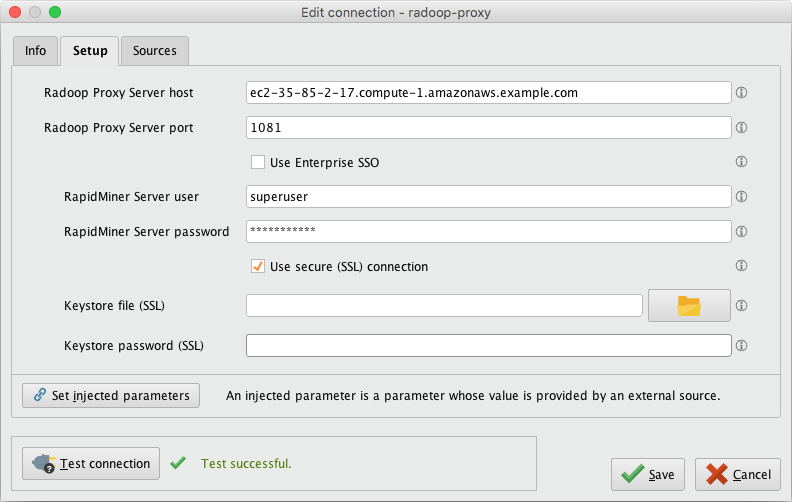Save the connection settings

pyautogui.click(x=648, y=474)
